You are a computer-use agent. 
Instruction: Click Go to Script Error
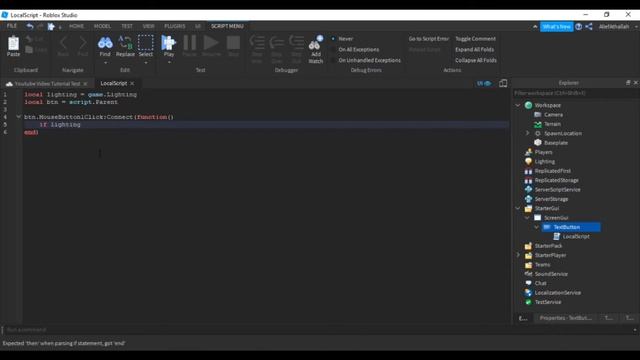tap(429, 39)
